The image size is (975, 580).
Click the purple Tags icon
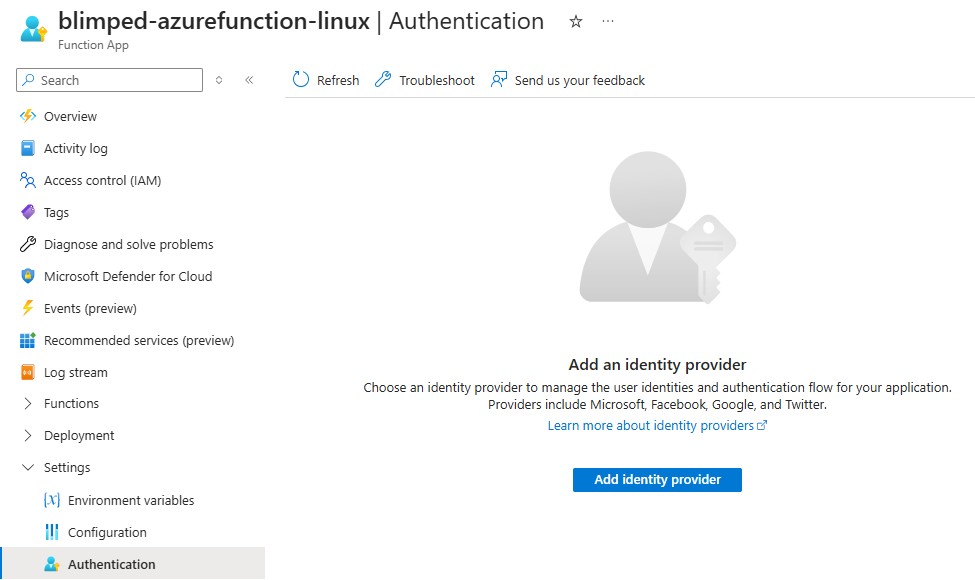tap(28, 212)
